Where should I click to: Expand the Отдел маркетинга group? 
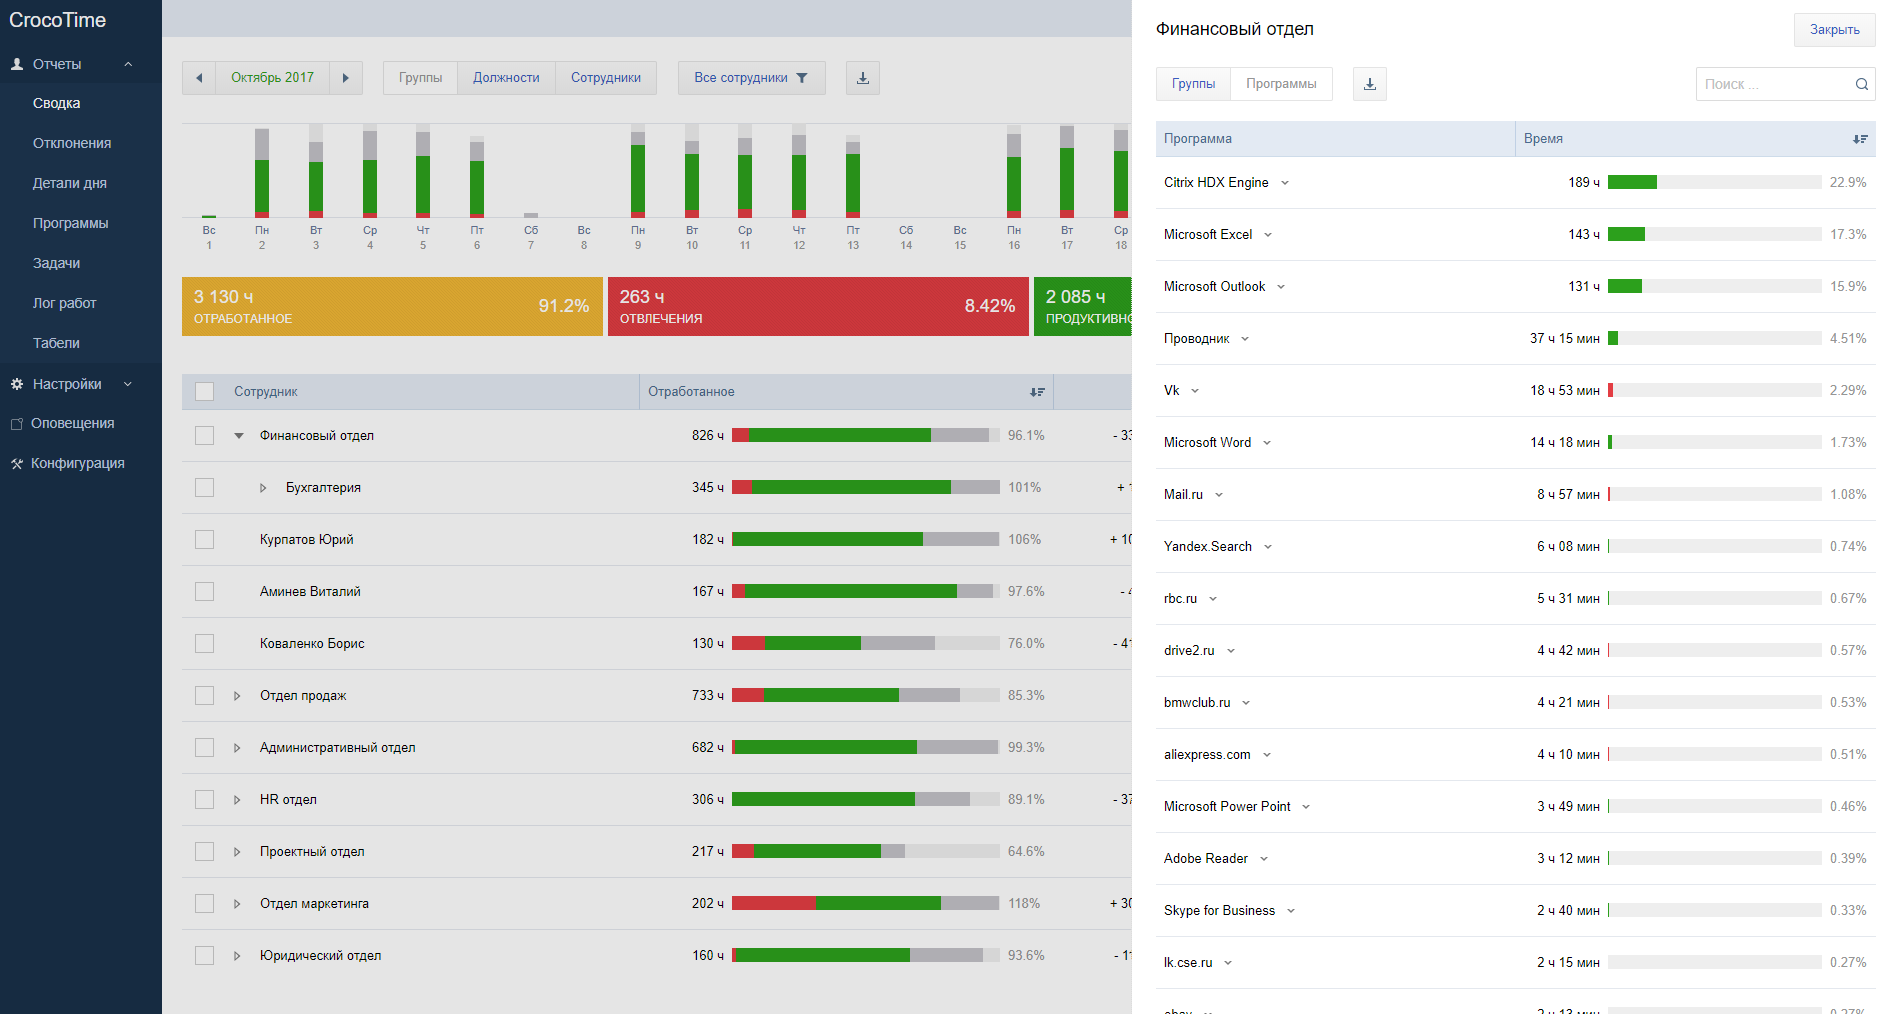(237, 904)
